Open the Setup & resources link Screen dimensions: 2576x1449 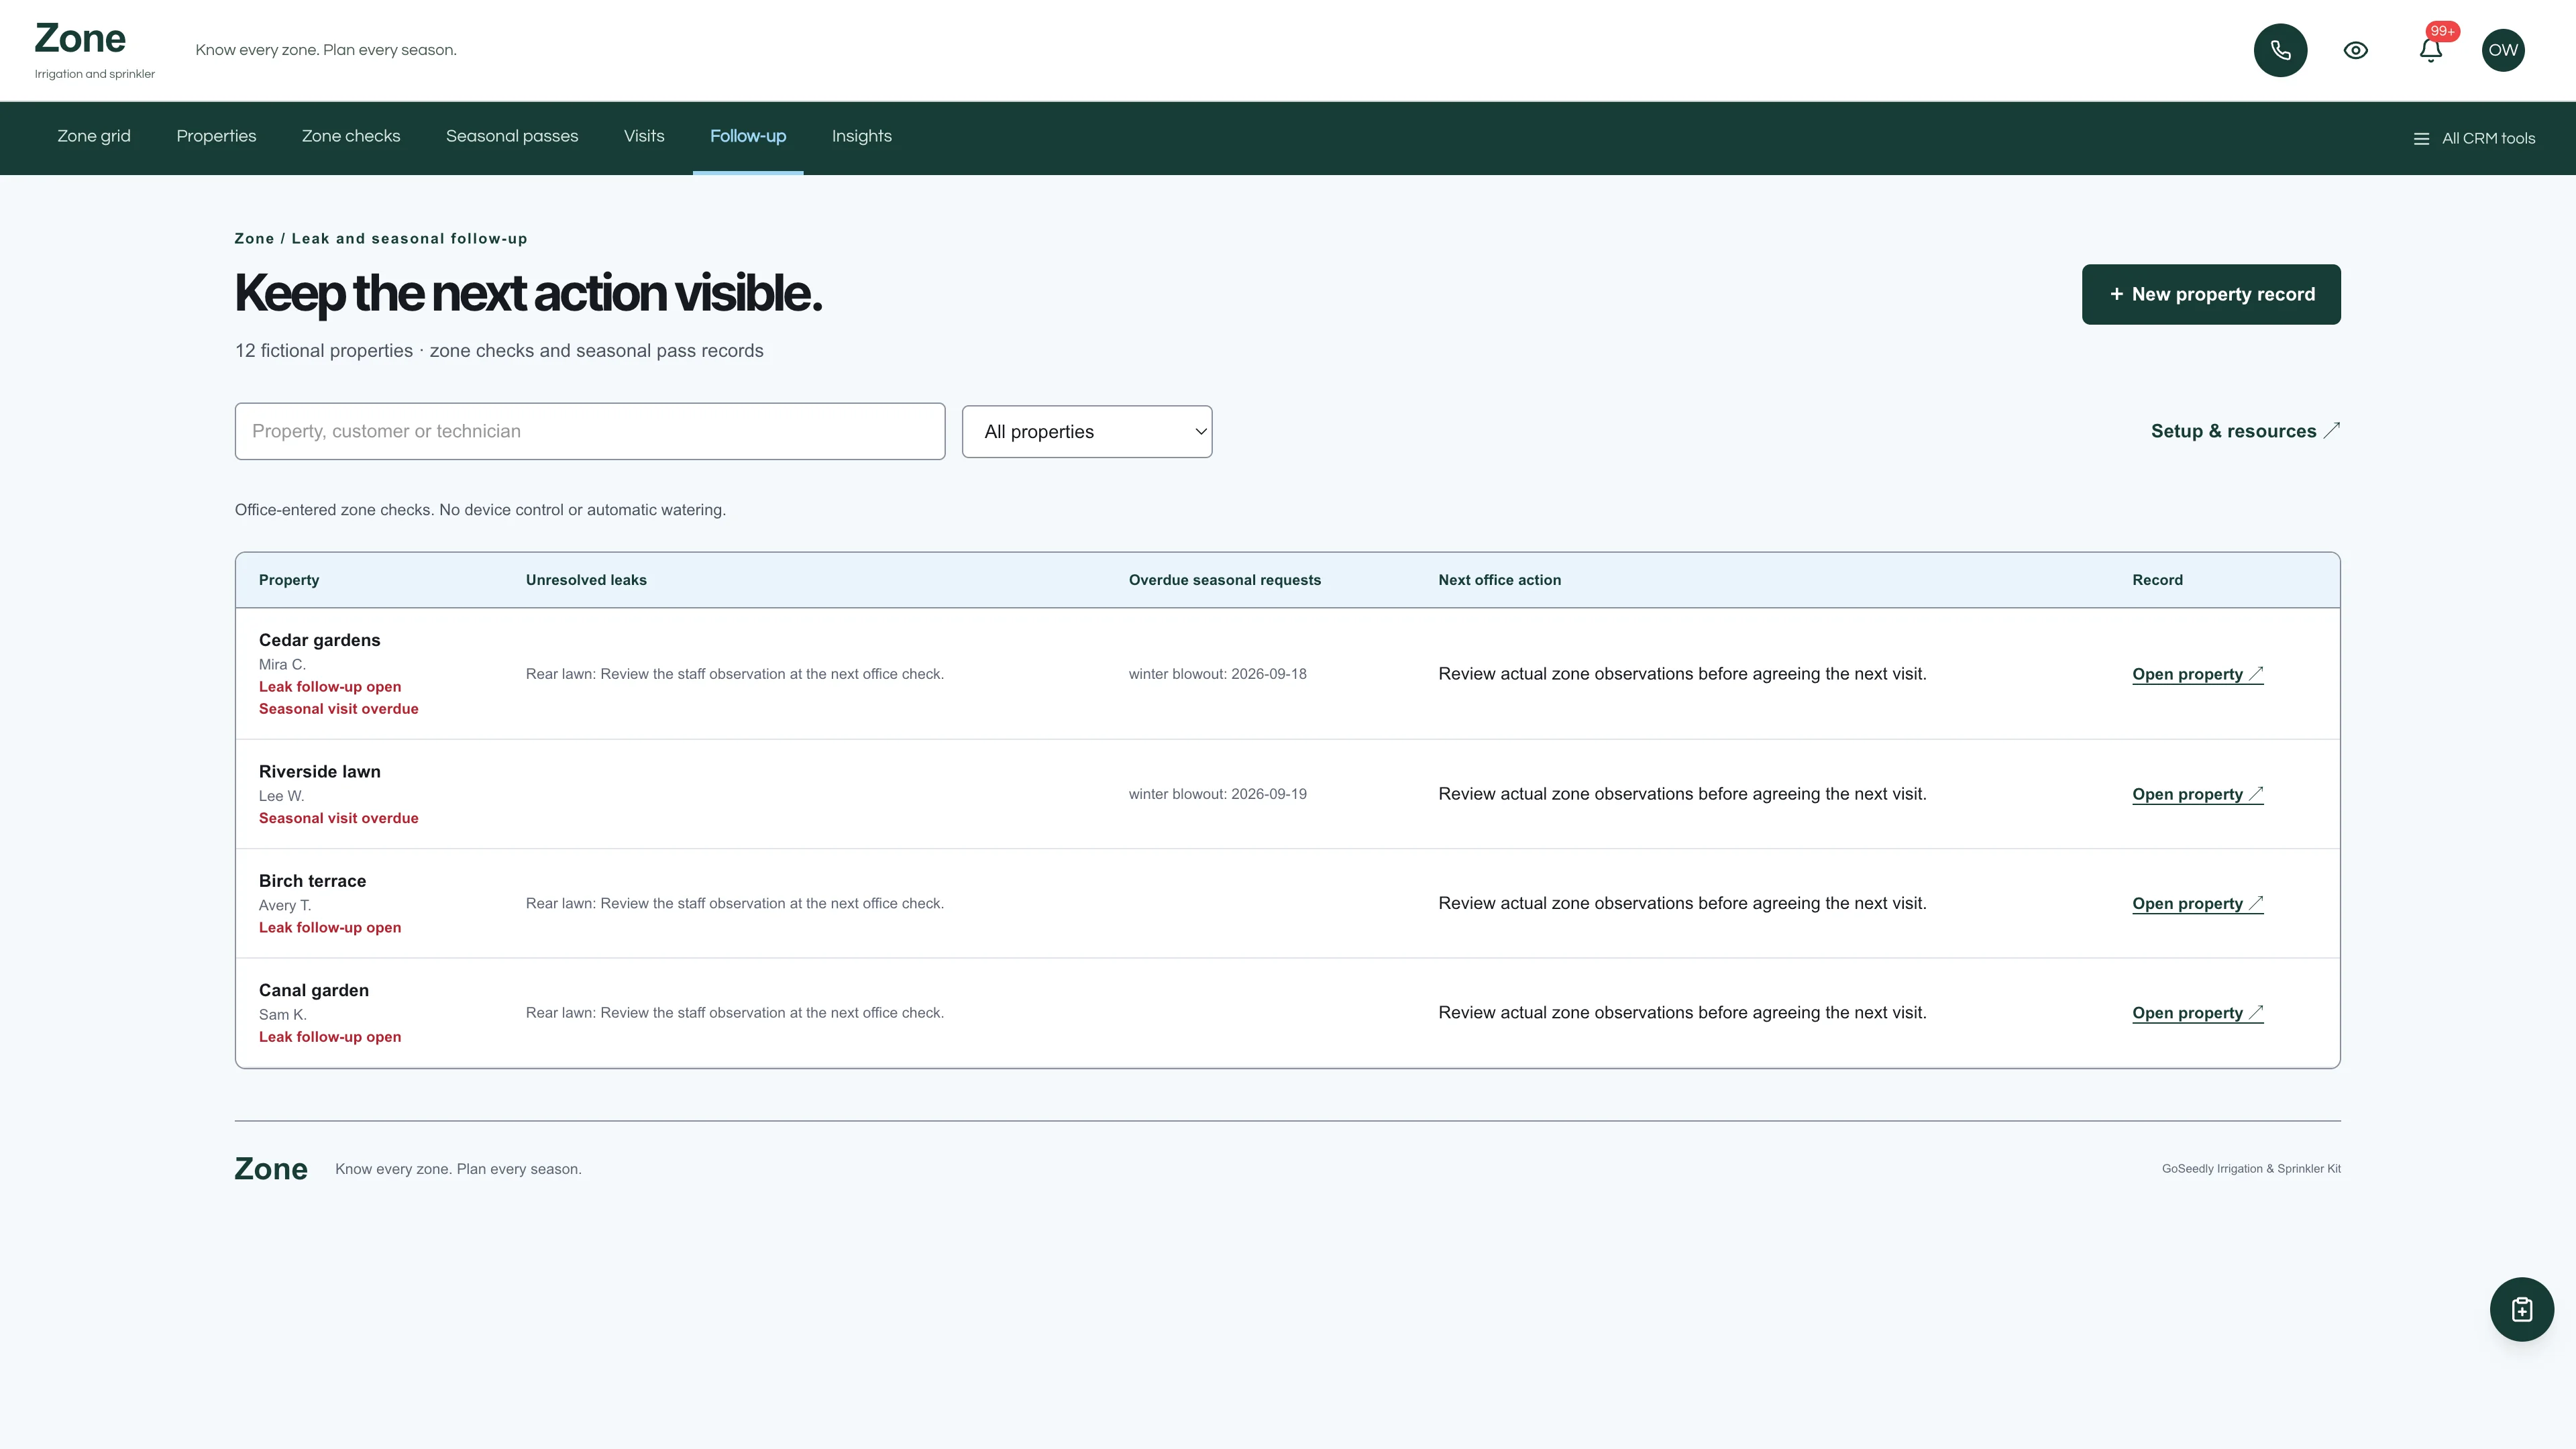pos(2245,431)
